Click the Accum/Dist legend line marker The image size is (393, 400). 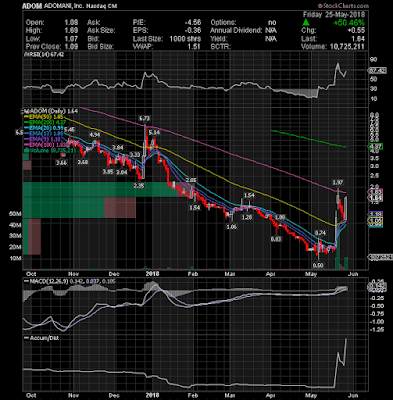(x=26, y=338)
